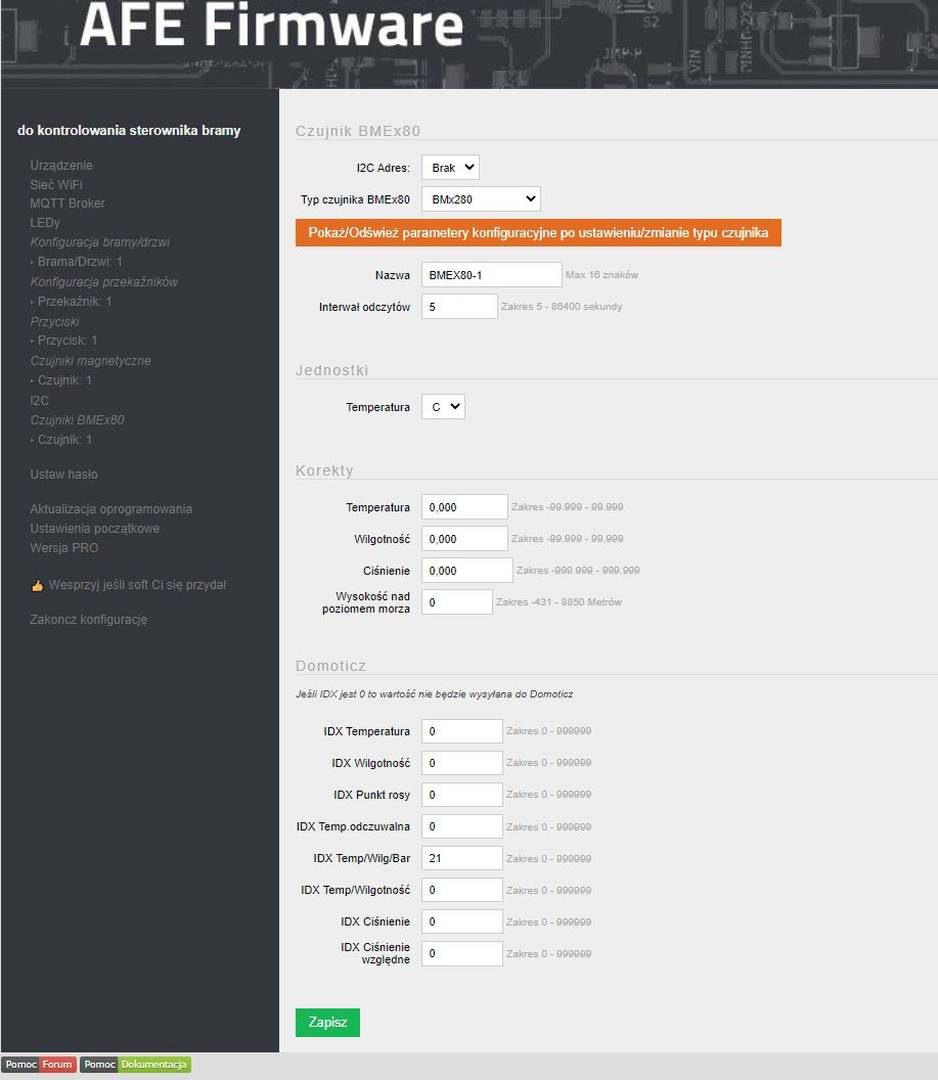938x1080 pixels.
Task: Open the Pomoc Dokumentacja badge
Action: point(135,1065)
